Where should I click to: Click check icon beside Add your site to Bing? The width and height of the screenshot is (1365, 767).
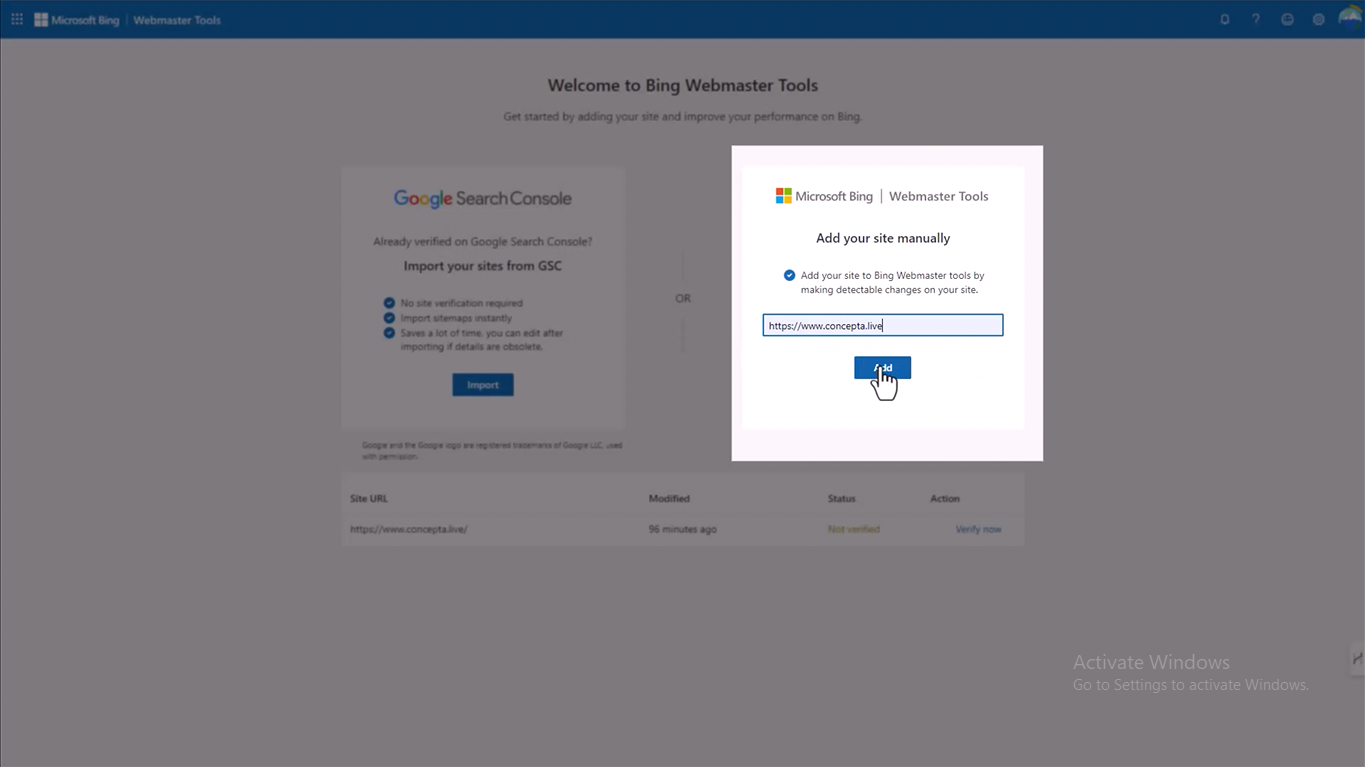(789, 275)
